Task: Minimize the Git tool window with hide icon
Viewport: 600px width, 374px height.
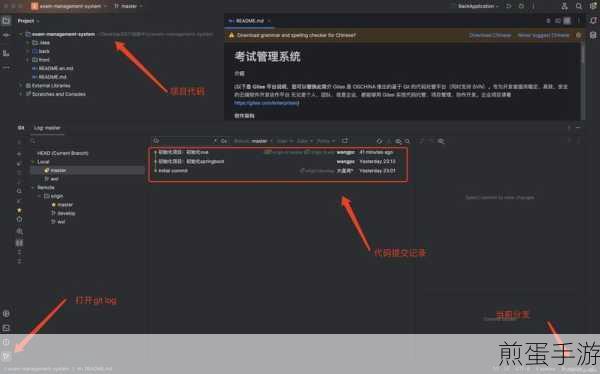Action: (x=578, y=127)
